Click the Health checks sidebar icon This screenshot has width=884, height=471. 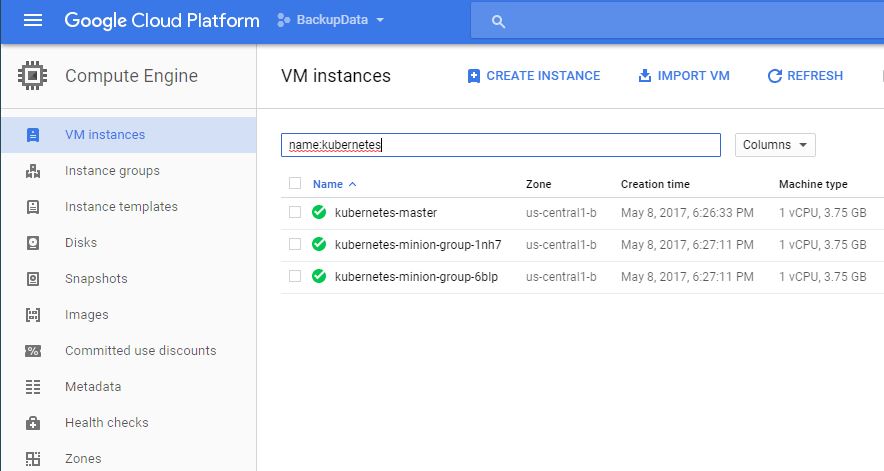(x=33, y=423)
